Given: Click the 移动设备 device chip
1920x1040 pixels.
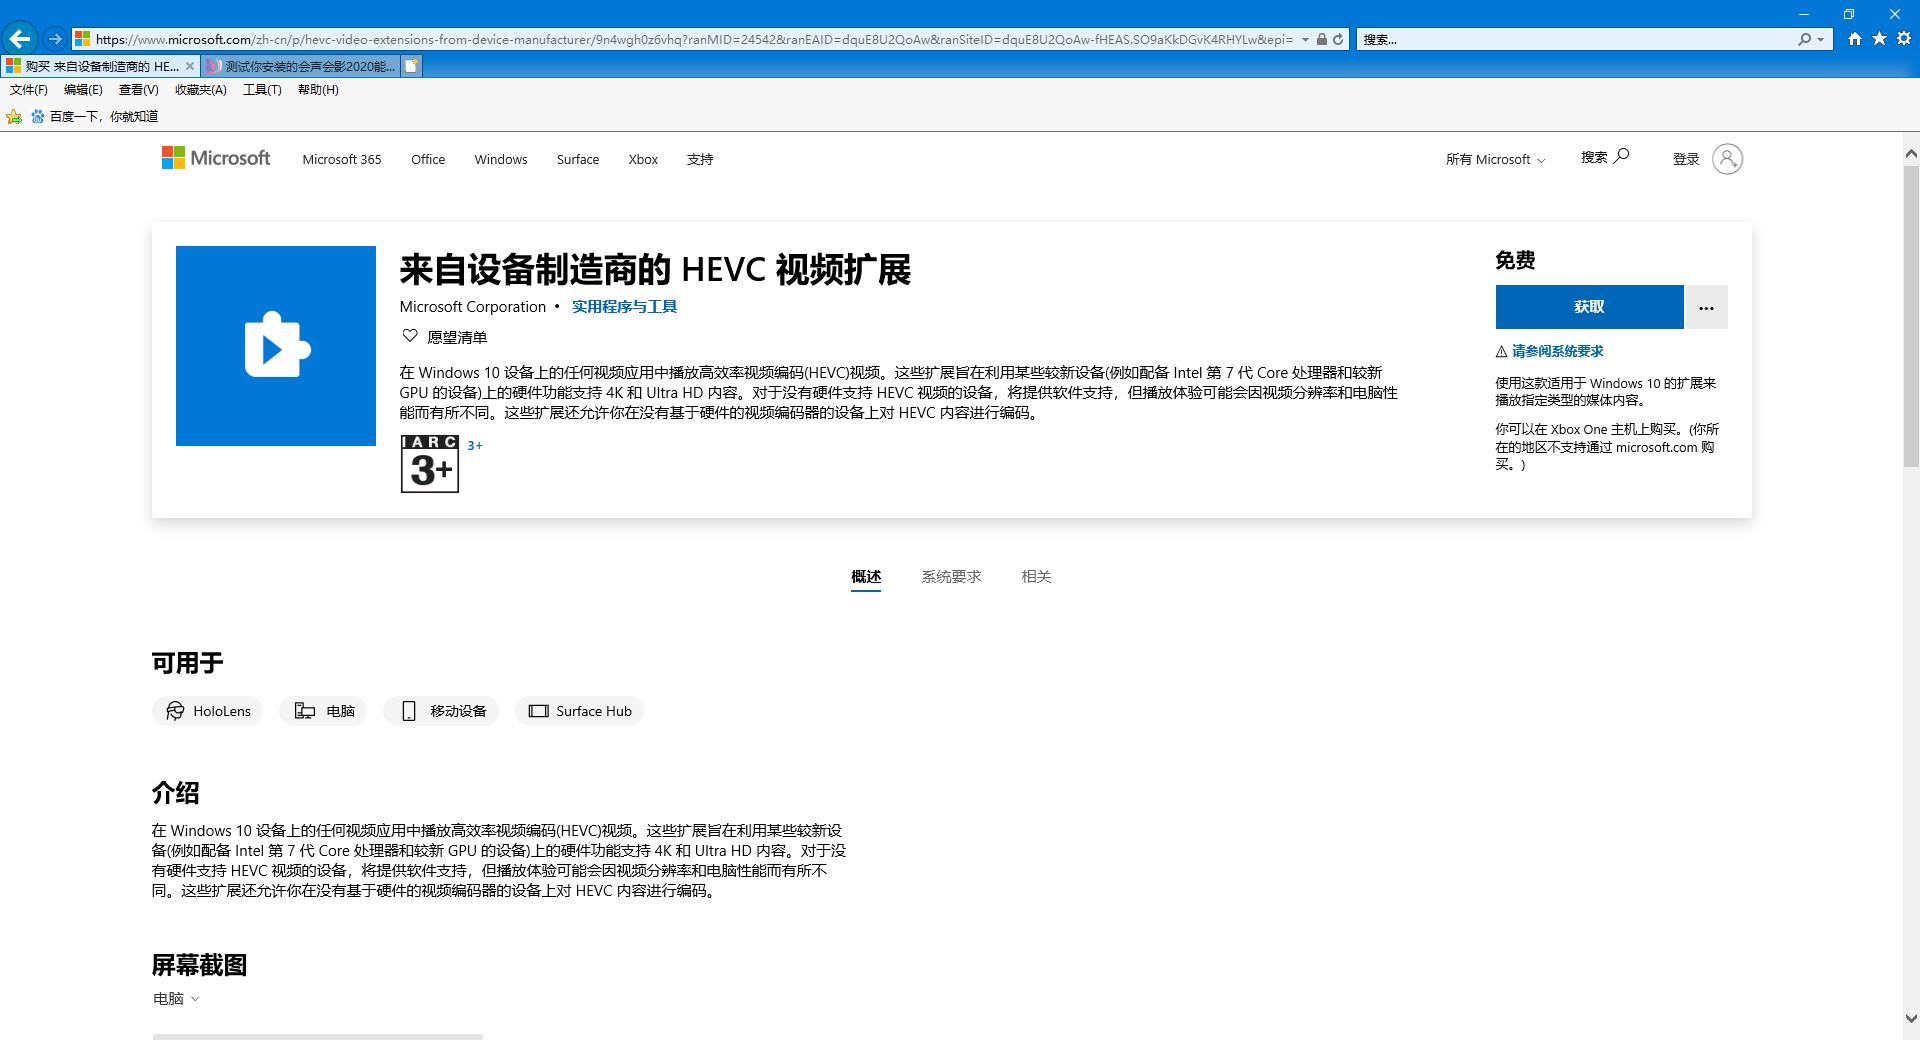Looking at the screenshot, I should (x=441, y=711).
